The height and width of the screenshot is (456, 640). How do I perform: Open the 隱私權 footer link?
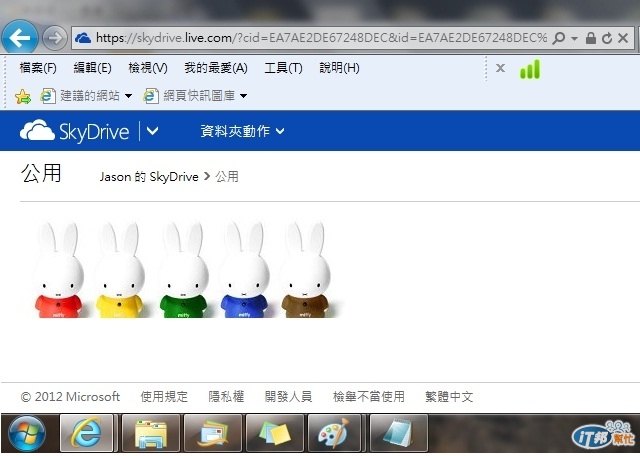226,397
